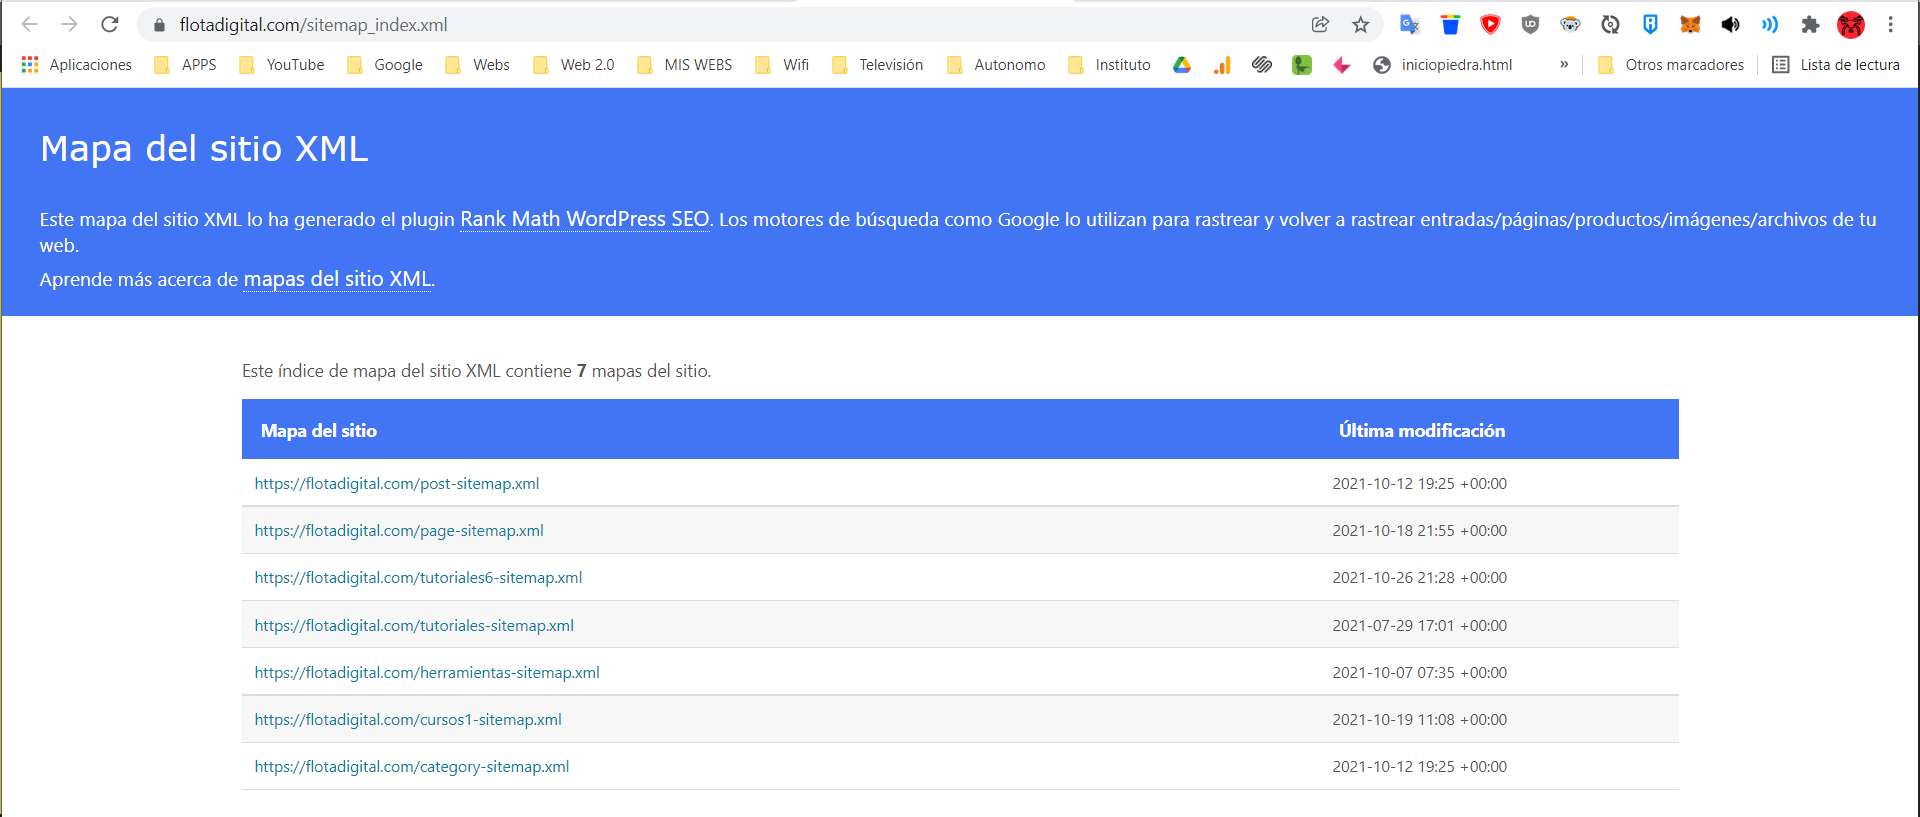Click the address bar URL field
This screenshot has width=1920, height=817.
[700, 24]
